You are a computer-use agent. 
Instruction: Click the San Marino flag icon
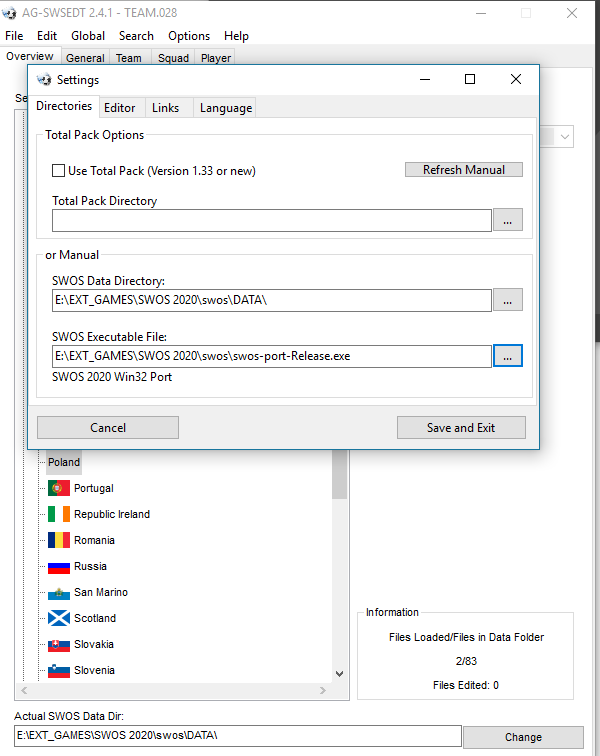[58, 592]
